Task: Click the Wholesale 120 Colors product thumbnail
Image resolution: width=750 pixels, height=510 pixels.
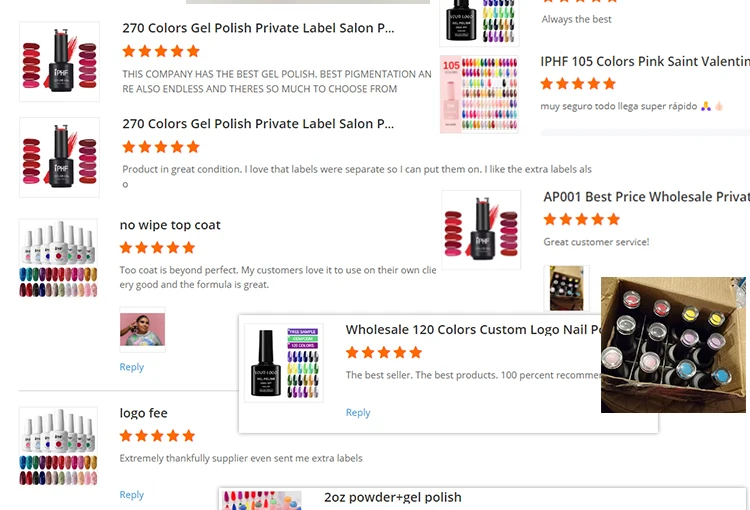Action: (285, 362)
